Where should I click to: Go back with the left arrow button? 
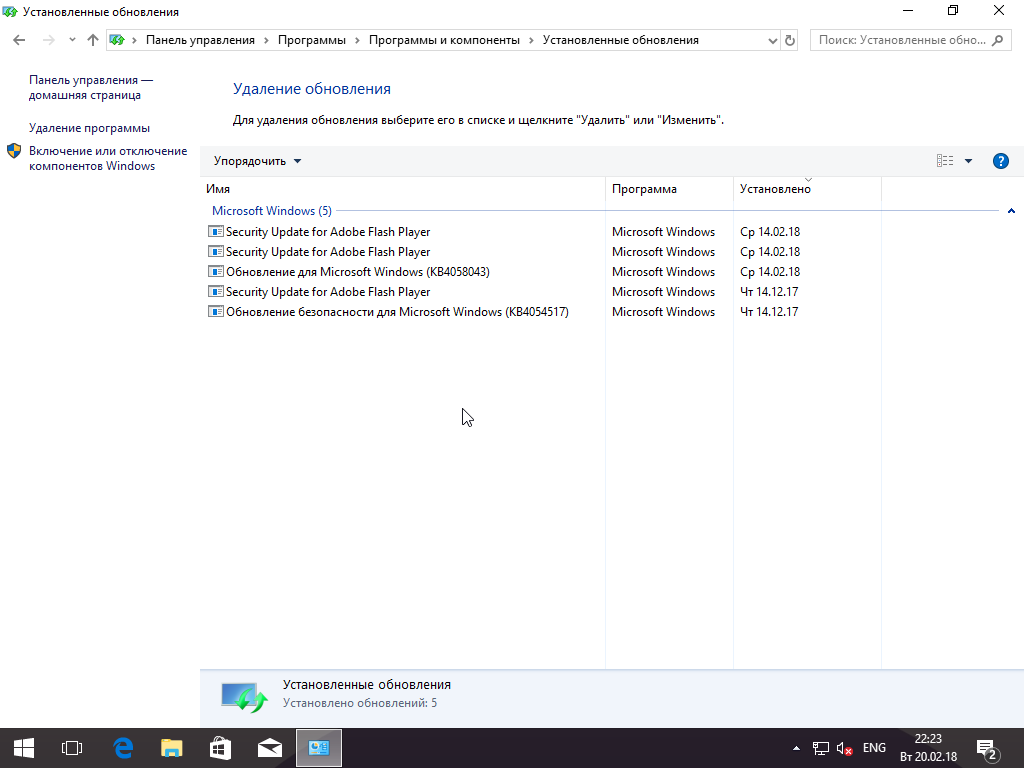[19, 40]
